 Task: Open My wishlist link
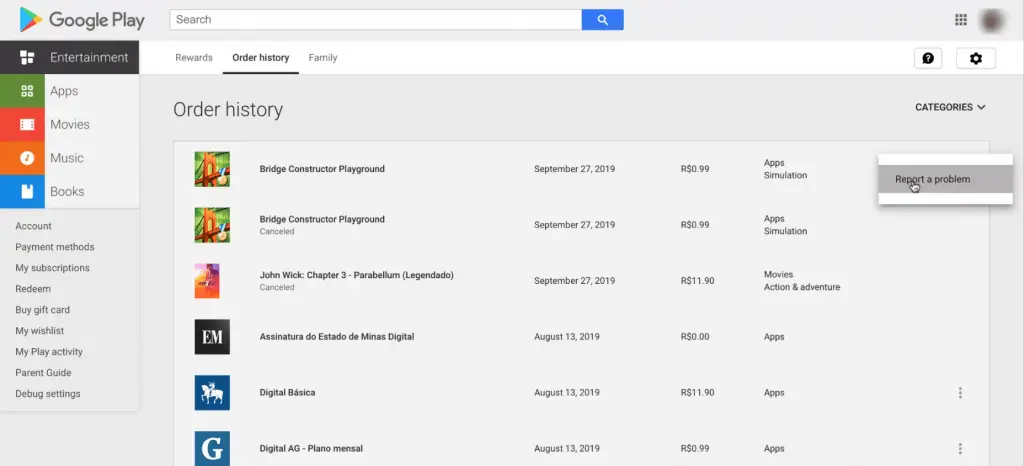(x=40, y=331)
